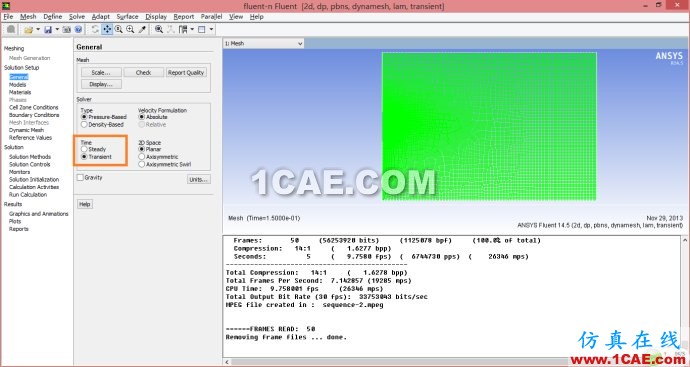The image size is (690, 367).
Task: Select the Steady time option
Action: coord(93,149)
